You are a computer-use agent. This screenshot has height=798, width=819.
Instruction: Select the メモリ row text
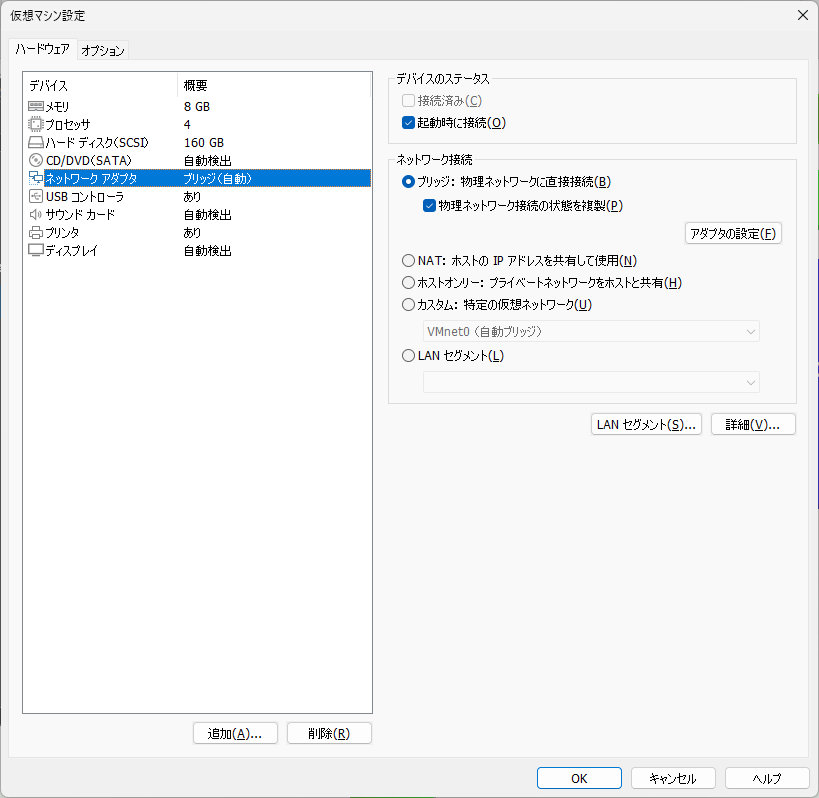57,107
